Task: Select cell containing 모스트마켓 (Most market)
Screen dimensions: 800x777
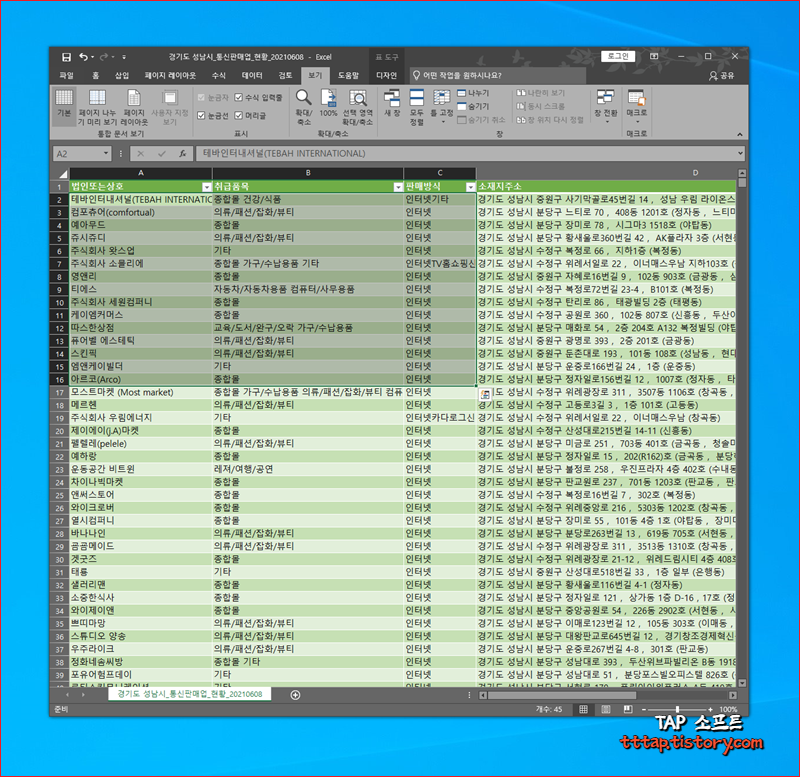Action: click(x=141, y=392)
